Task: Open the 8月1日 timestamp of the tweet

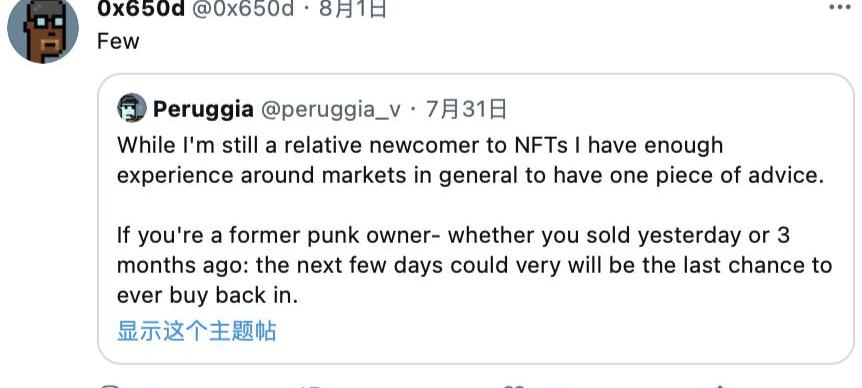Action: [x=352, y=9]
